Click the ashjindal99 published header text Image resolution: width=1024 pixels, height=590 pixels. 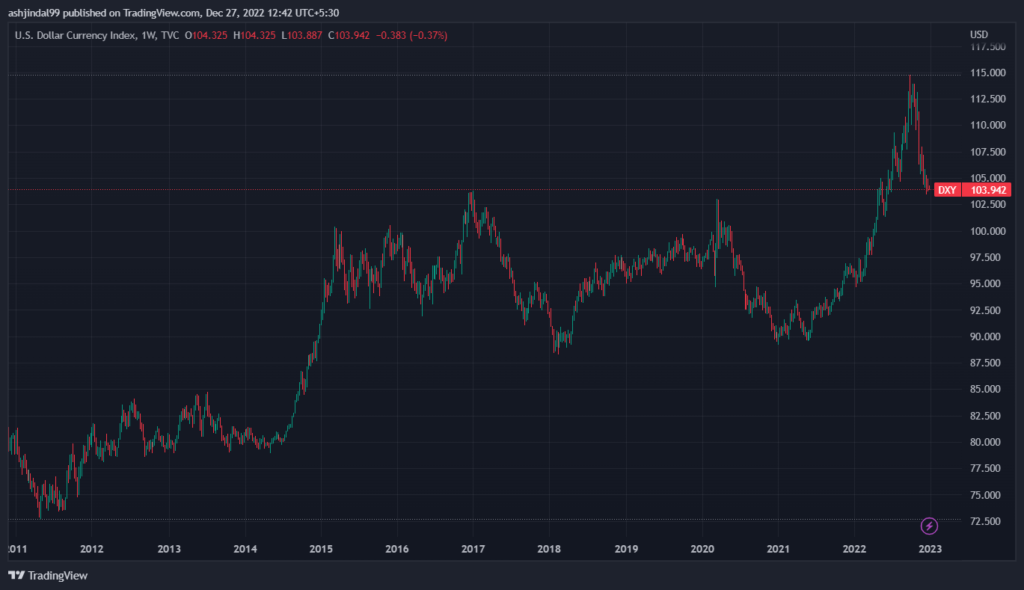click(x=173, y=12)
